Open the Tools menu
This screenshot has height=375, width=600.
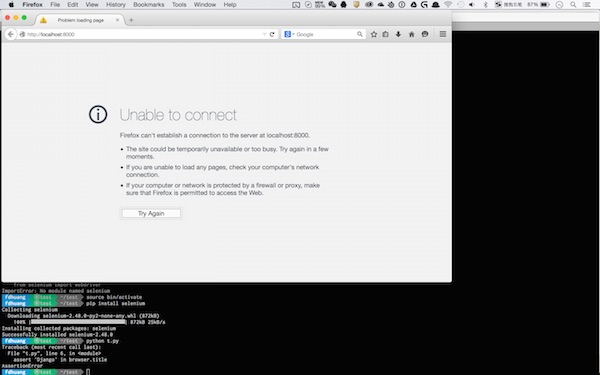tap(179, 5)
